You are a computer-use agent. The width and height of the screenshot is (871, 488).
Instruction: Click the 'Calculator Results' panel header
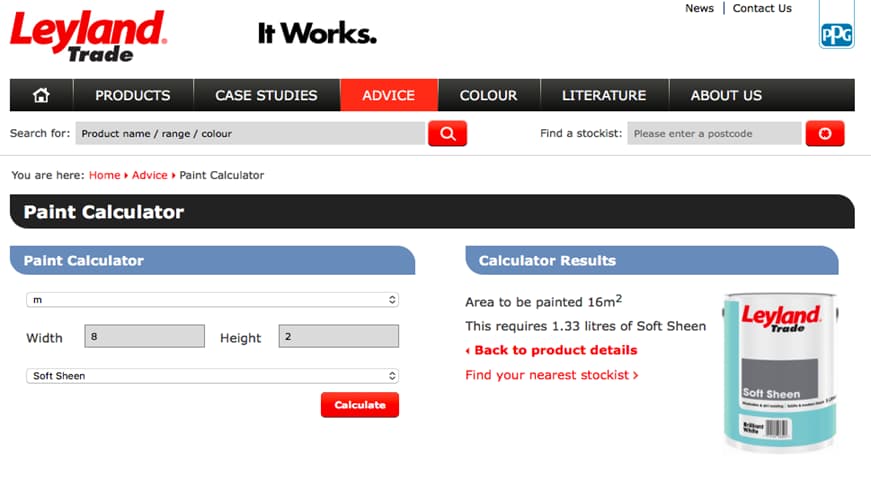tap(652, 260)
